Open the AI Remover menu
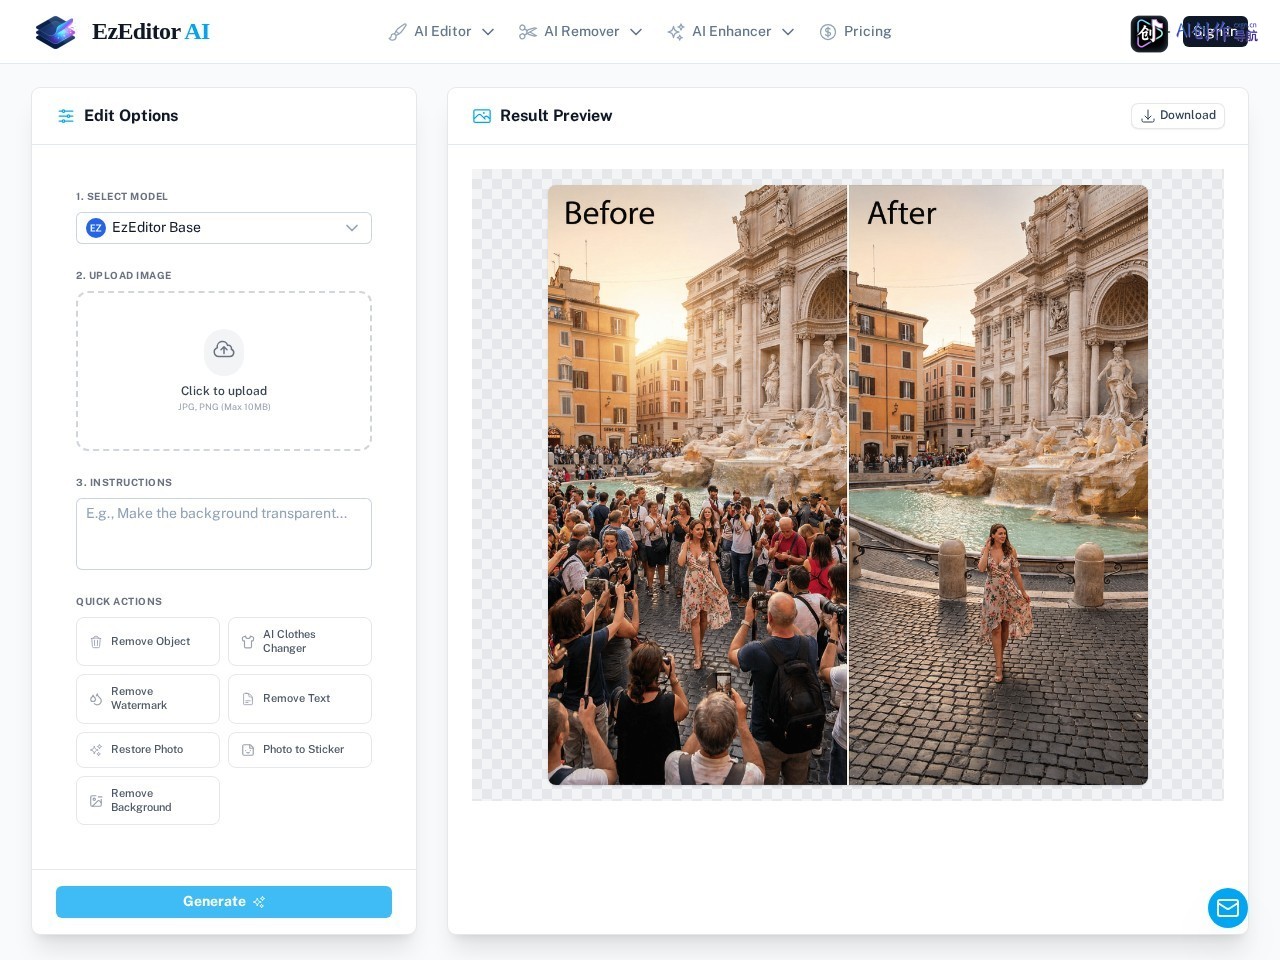1280x960 pixels. coord(581,32)
